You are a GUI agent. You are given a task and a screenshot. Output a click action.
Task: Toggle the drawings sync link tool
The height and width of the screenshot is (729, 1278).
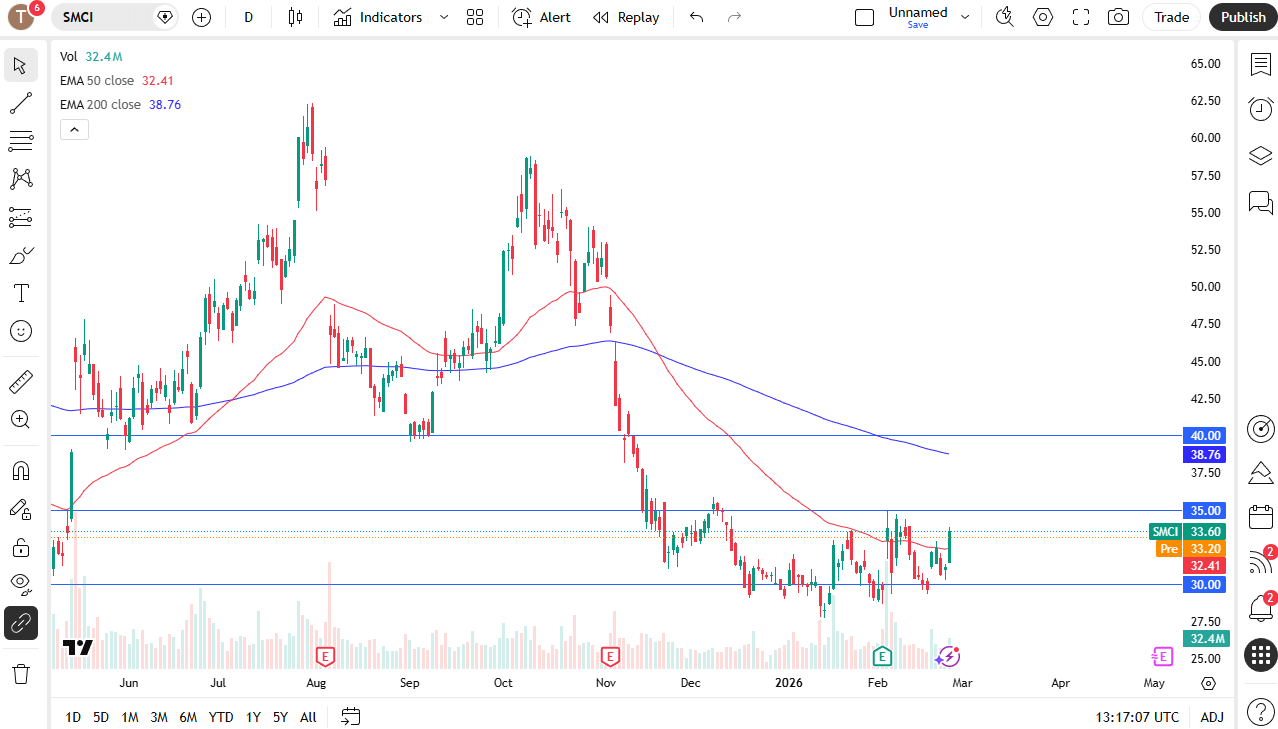click(20, 623)
